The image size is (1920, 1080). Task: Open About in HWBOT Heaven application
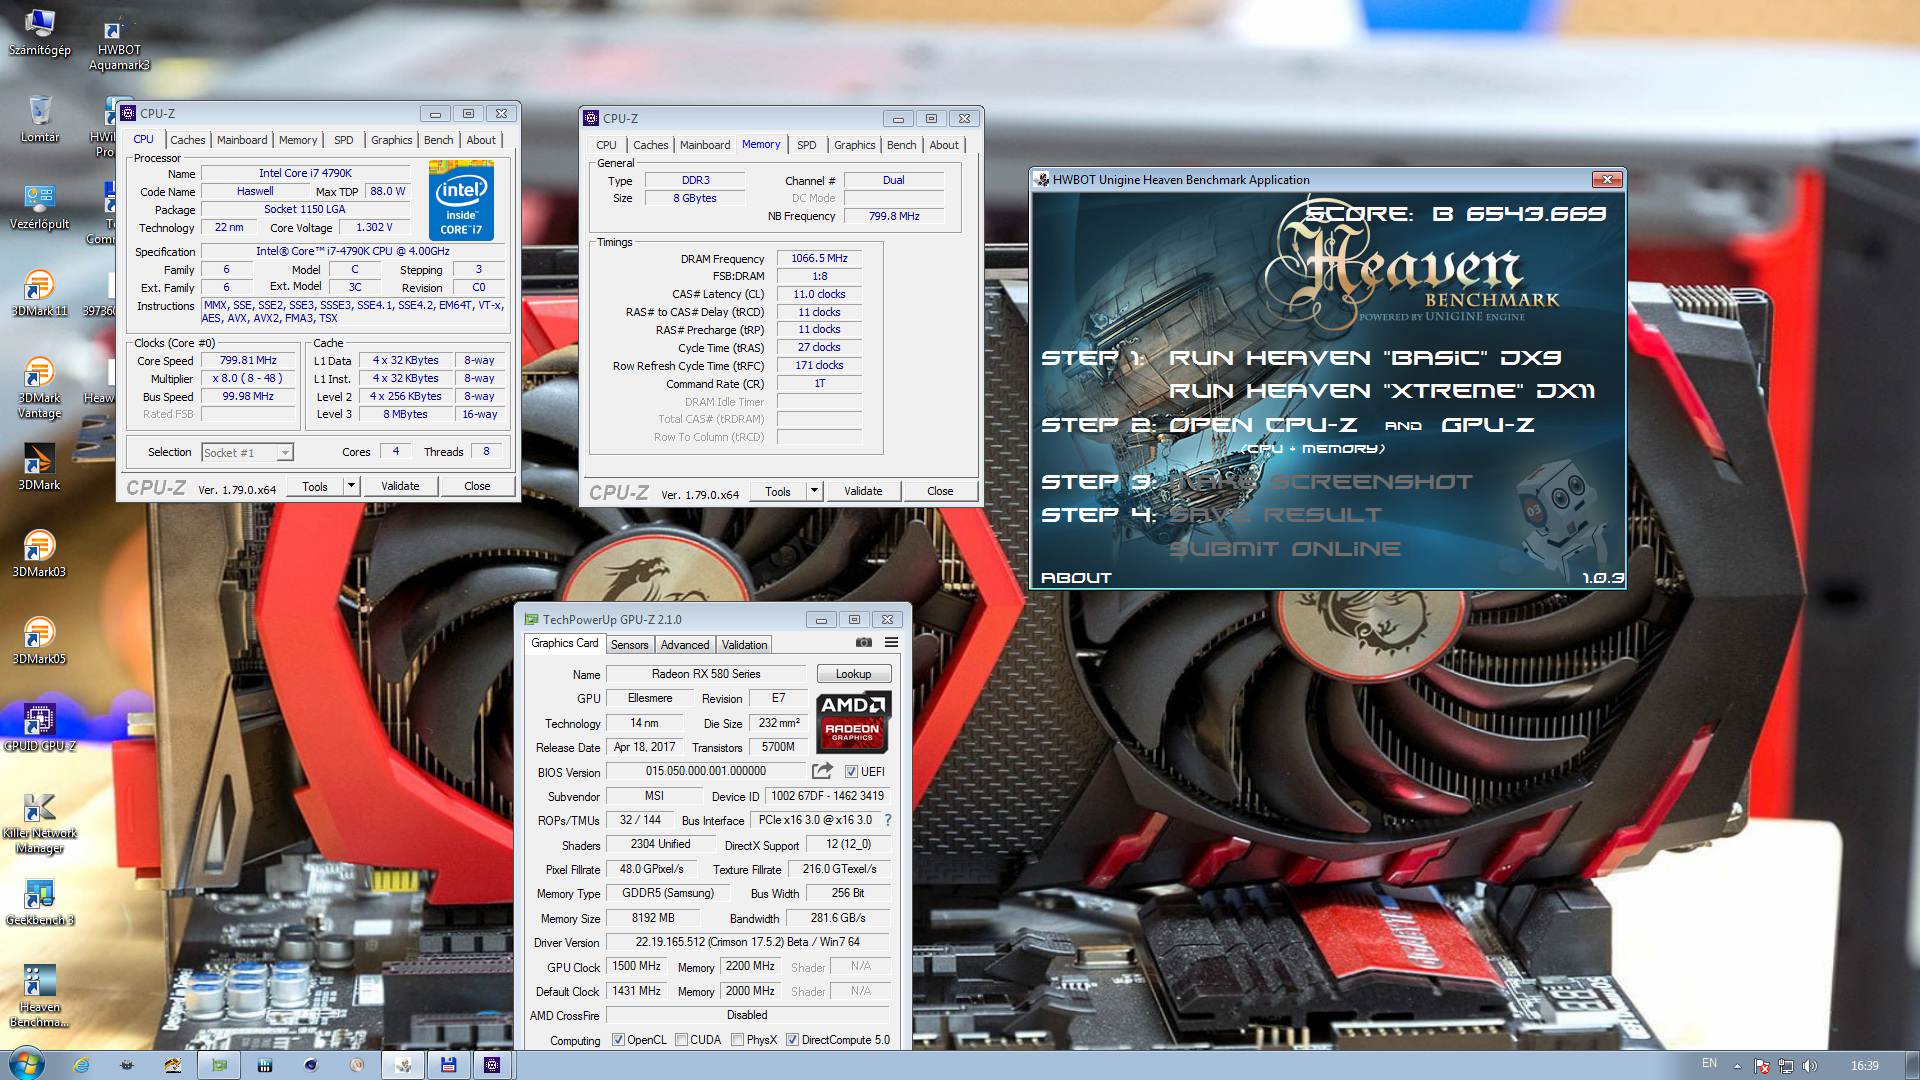click(1076, 578)
